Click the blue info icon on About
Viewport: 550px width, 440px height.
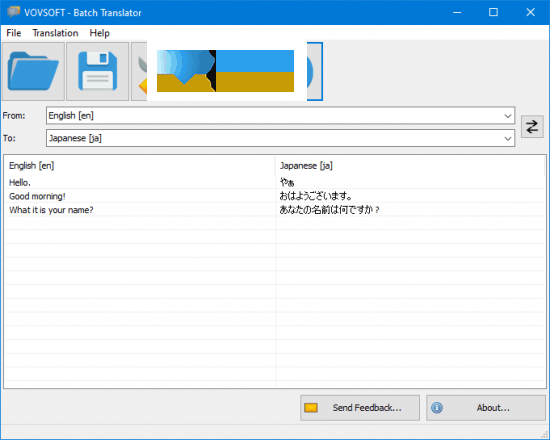(437, 408)
